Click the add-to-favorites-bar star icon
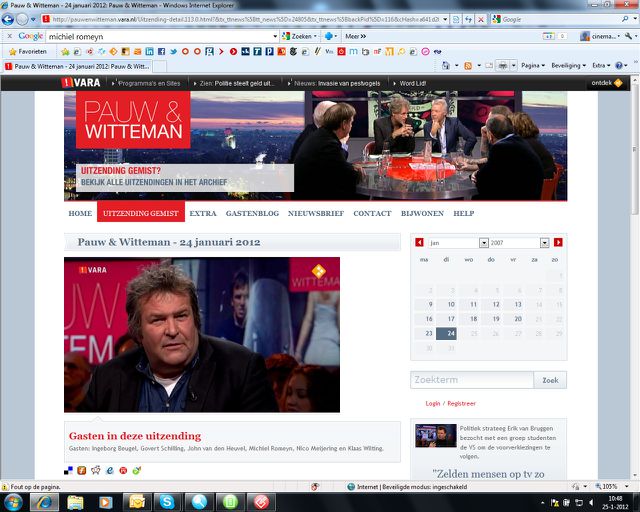 coord(65,51)
